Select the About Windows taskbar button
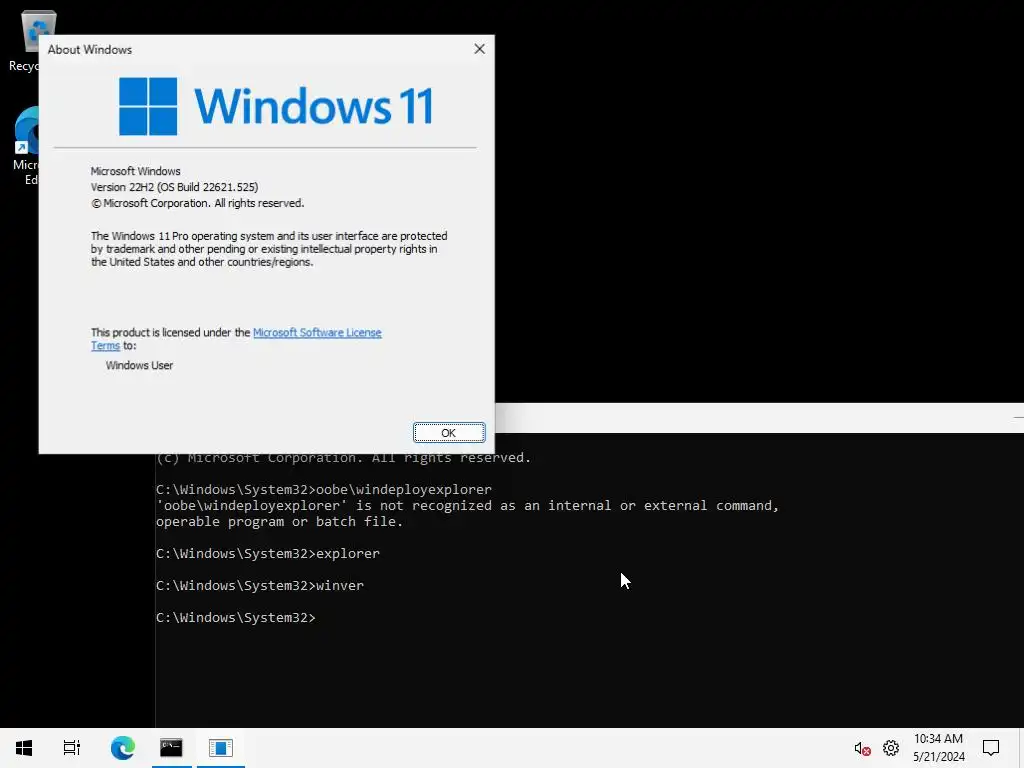Viewport: 1024px width, 768px height. coord(221,748)
